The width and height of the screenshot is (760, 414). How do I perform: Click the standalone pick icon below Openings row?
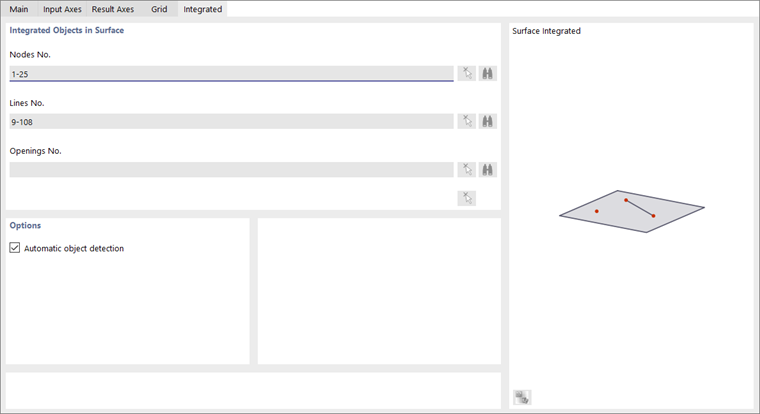click(x=467, y=198)
